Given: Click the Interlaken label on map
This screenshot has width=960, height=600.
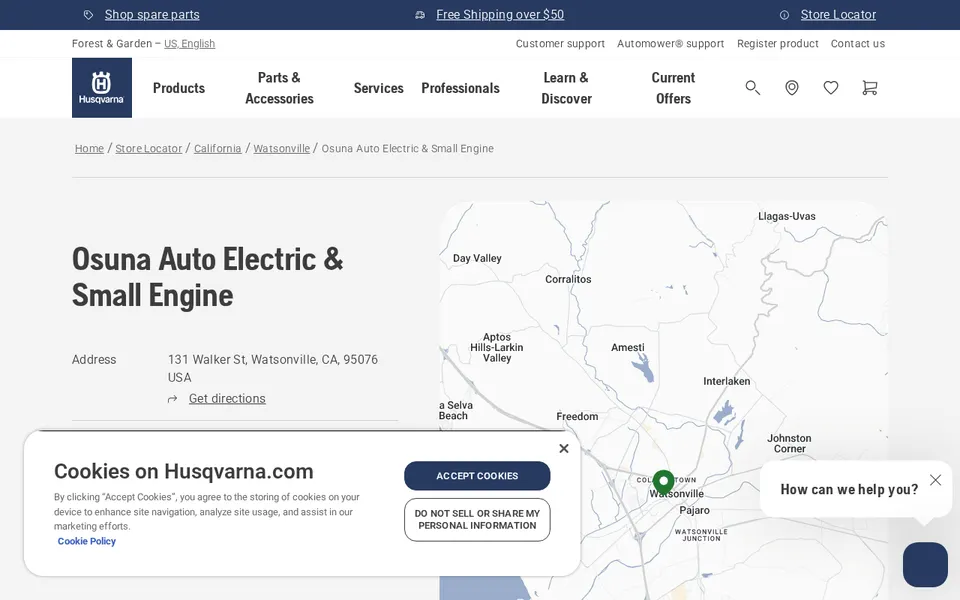Looking at the screenshot, I should coord(727,381).
